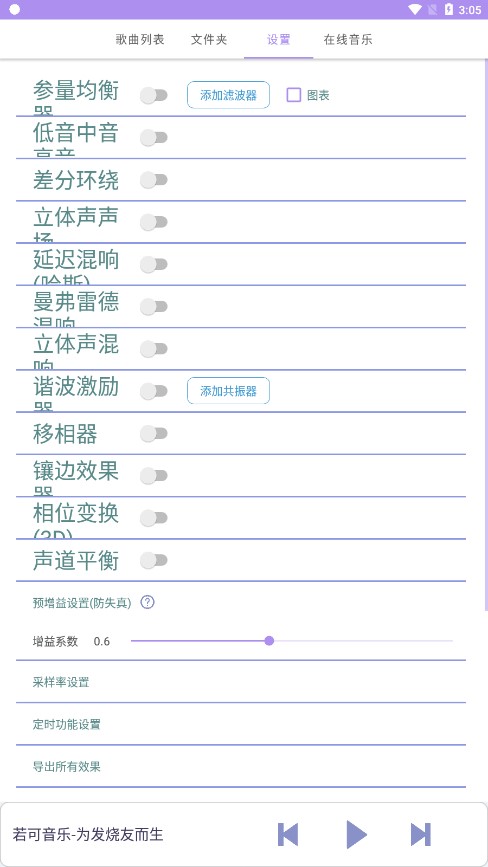The height and width of the screenshot is (867, 488).
Task: Enable the 参量均衡器 toggle
Action: click(154, 95)
